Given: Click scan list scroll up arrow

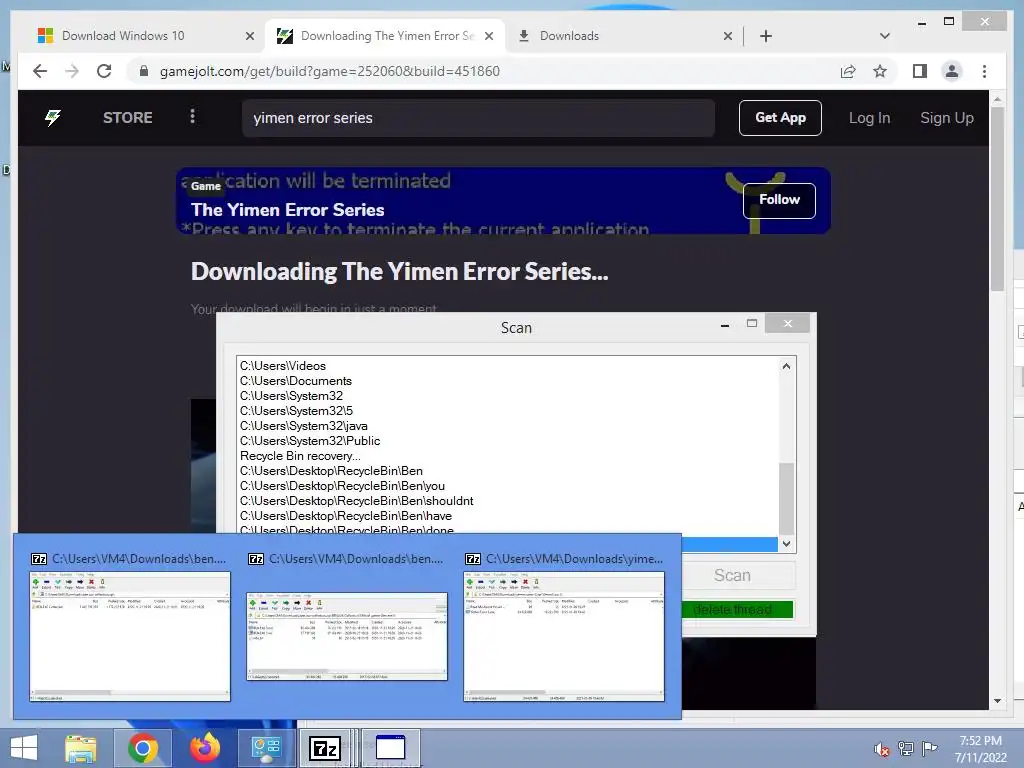Looking at the screenshot, I should click(x=786, y=366).
